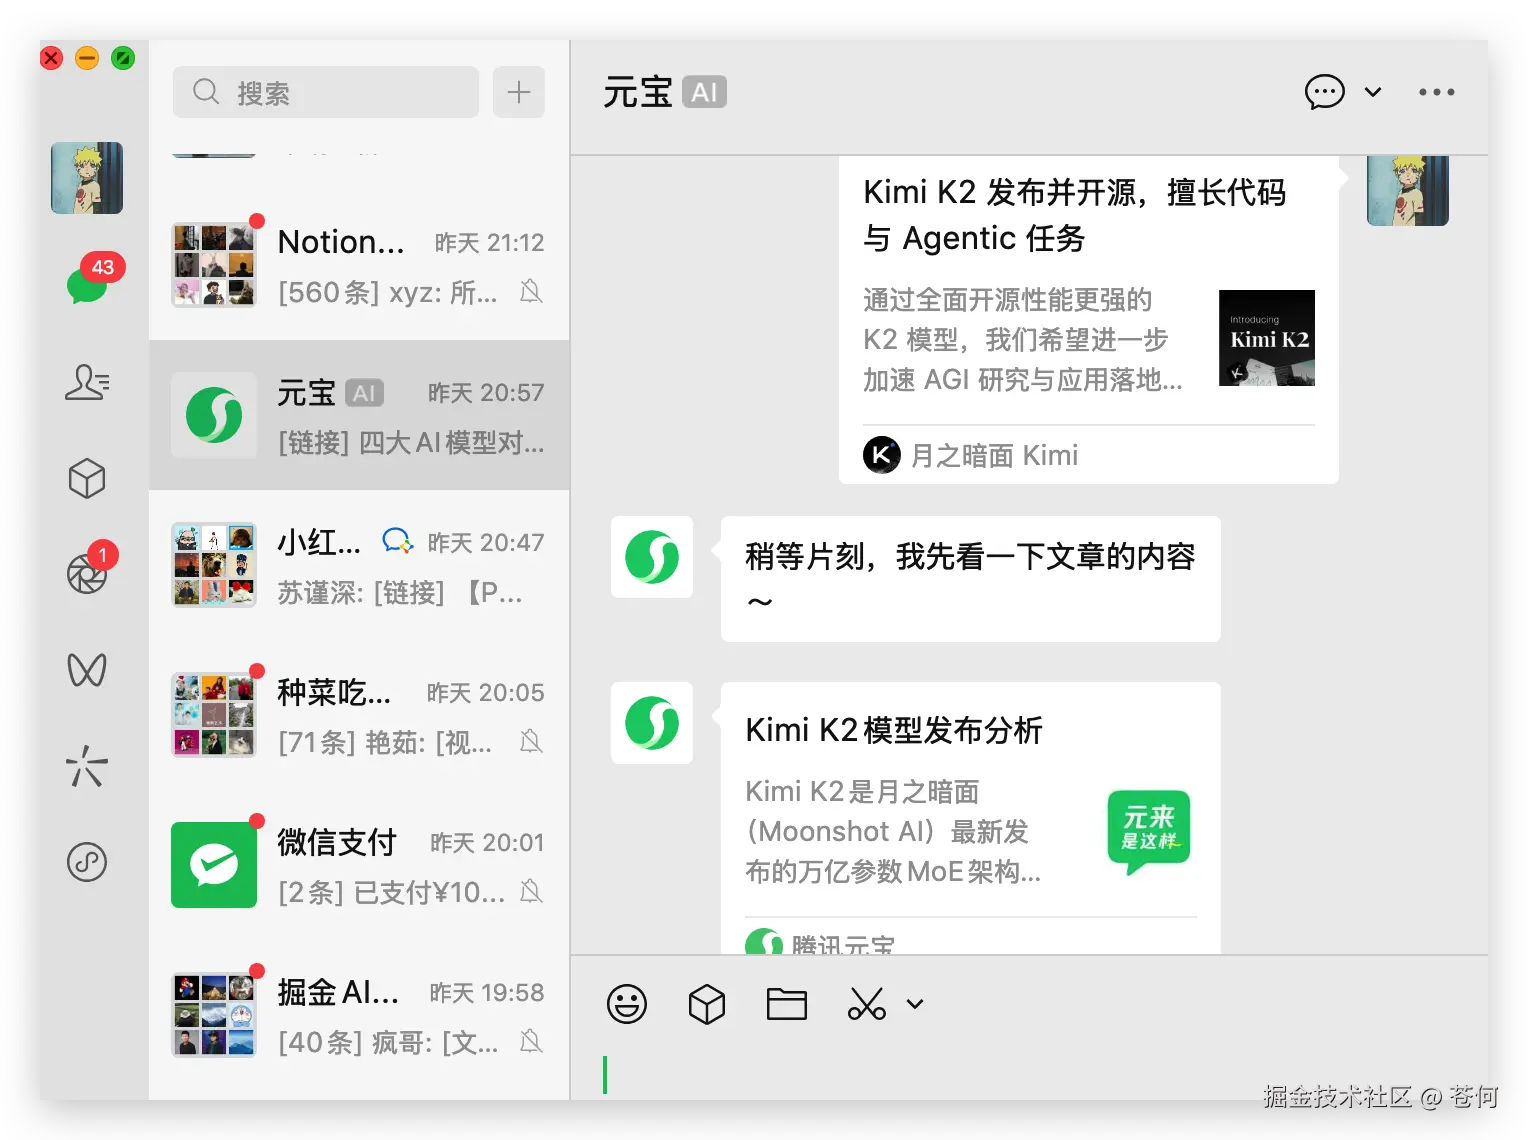Select the 元宝 AI conversation in list
Viewport: 1528px width, 1140px height.
360,415
